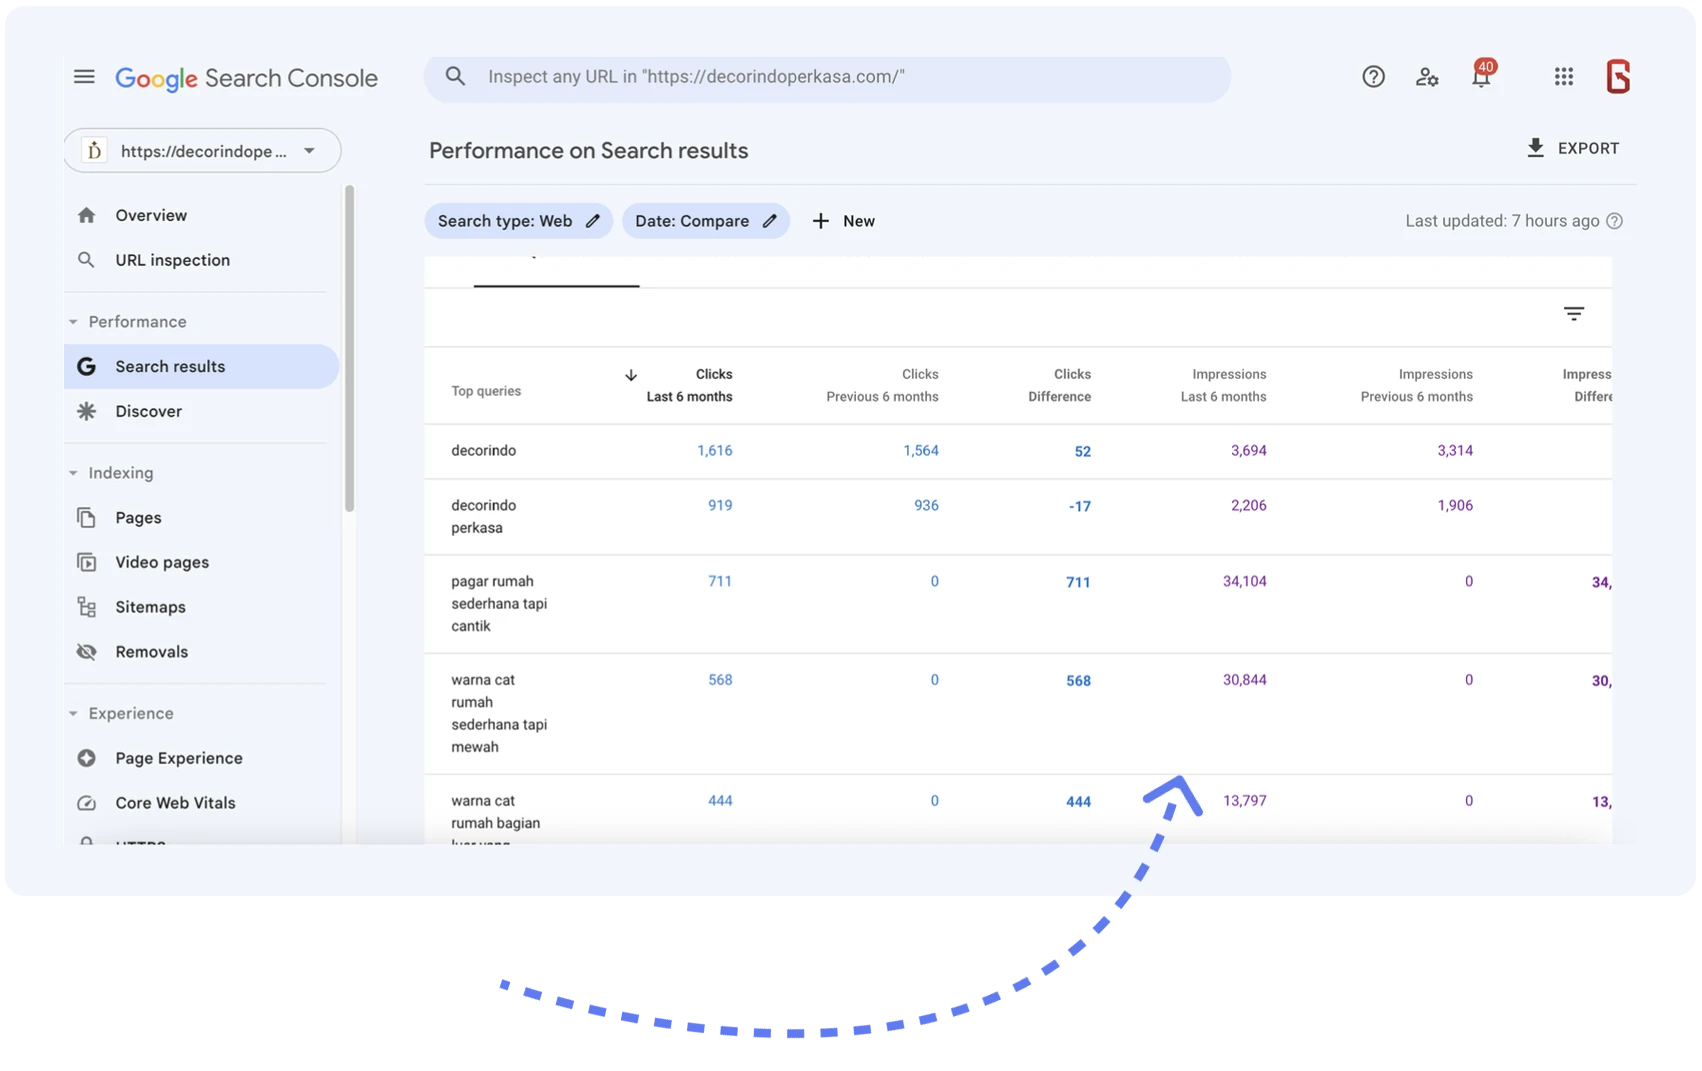The width and height of the screenshot is (1702, 1071).
Task: Click the Google Search Console logo
Action: [246, 78]
